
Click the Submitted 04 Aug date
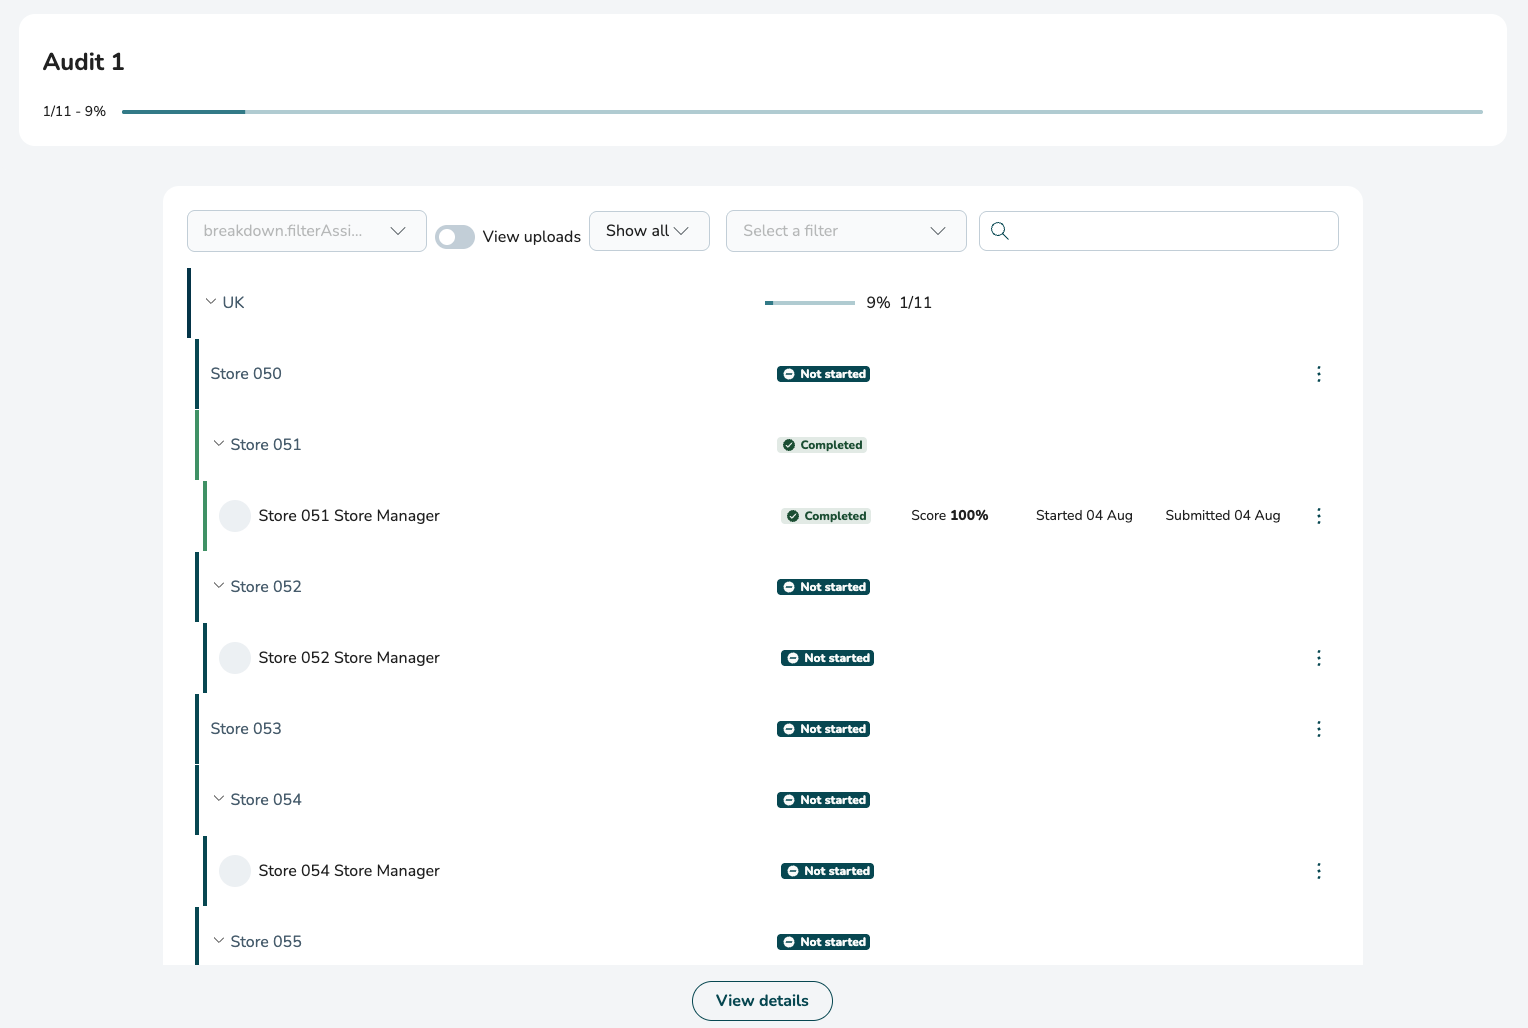coord(1223,516)
